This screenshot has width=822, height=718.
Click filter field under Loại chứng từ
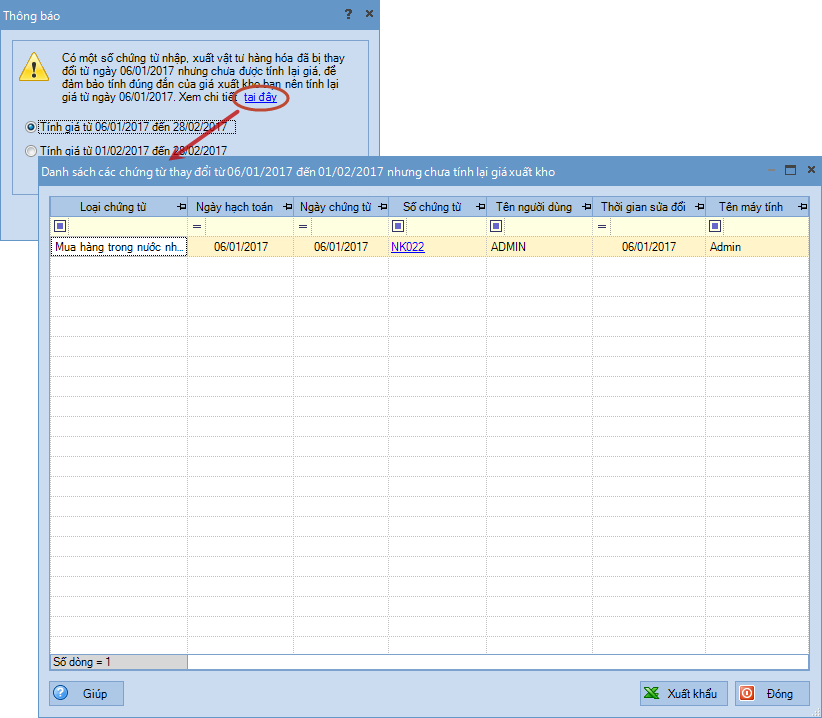[127, 226]
